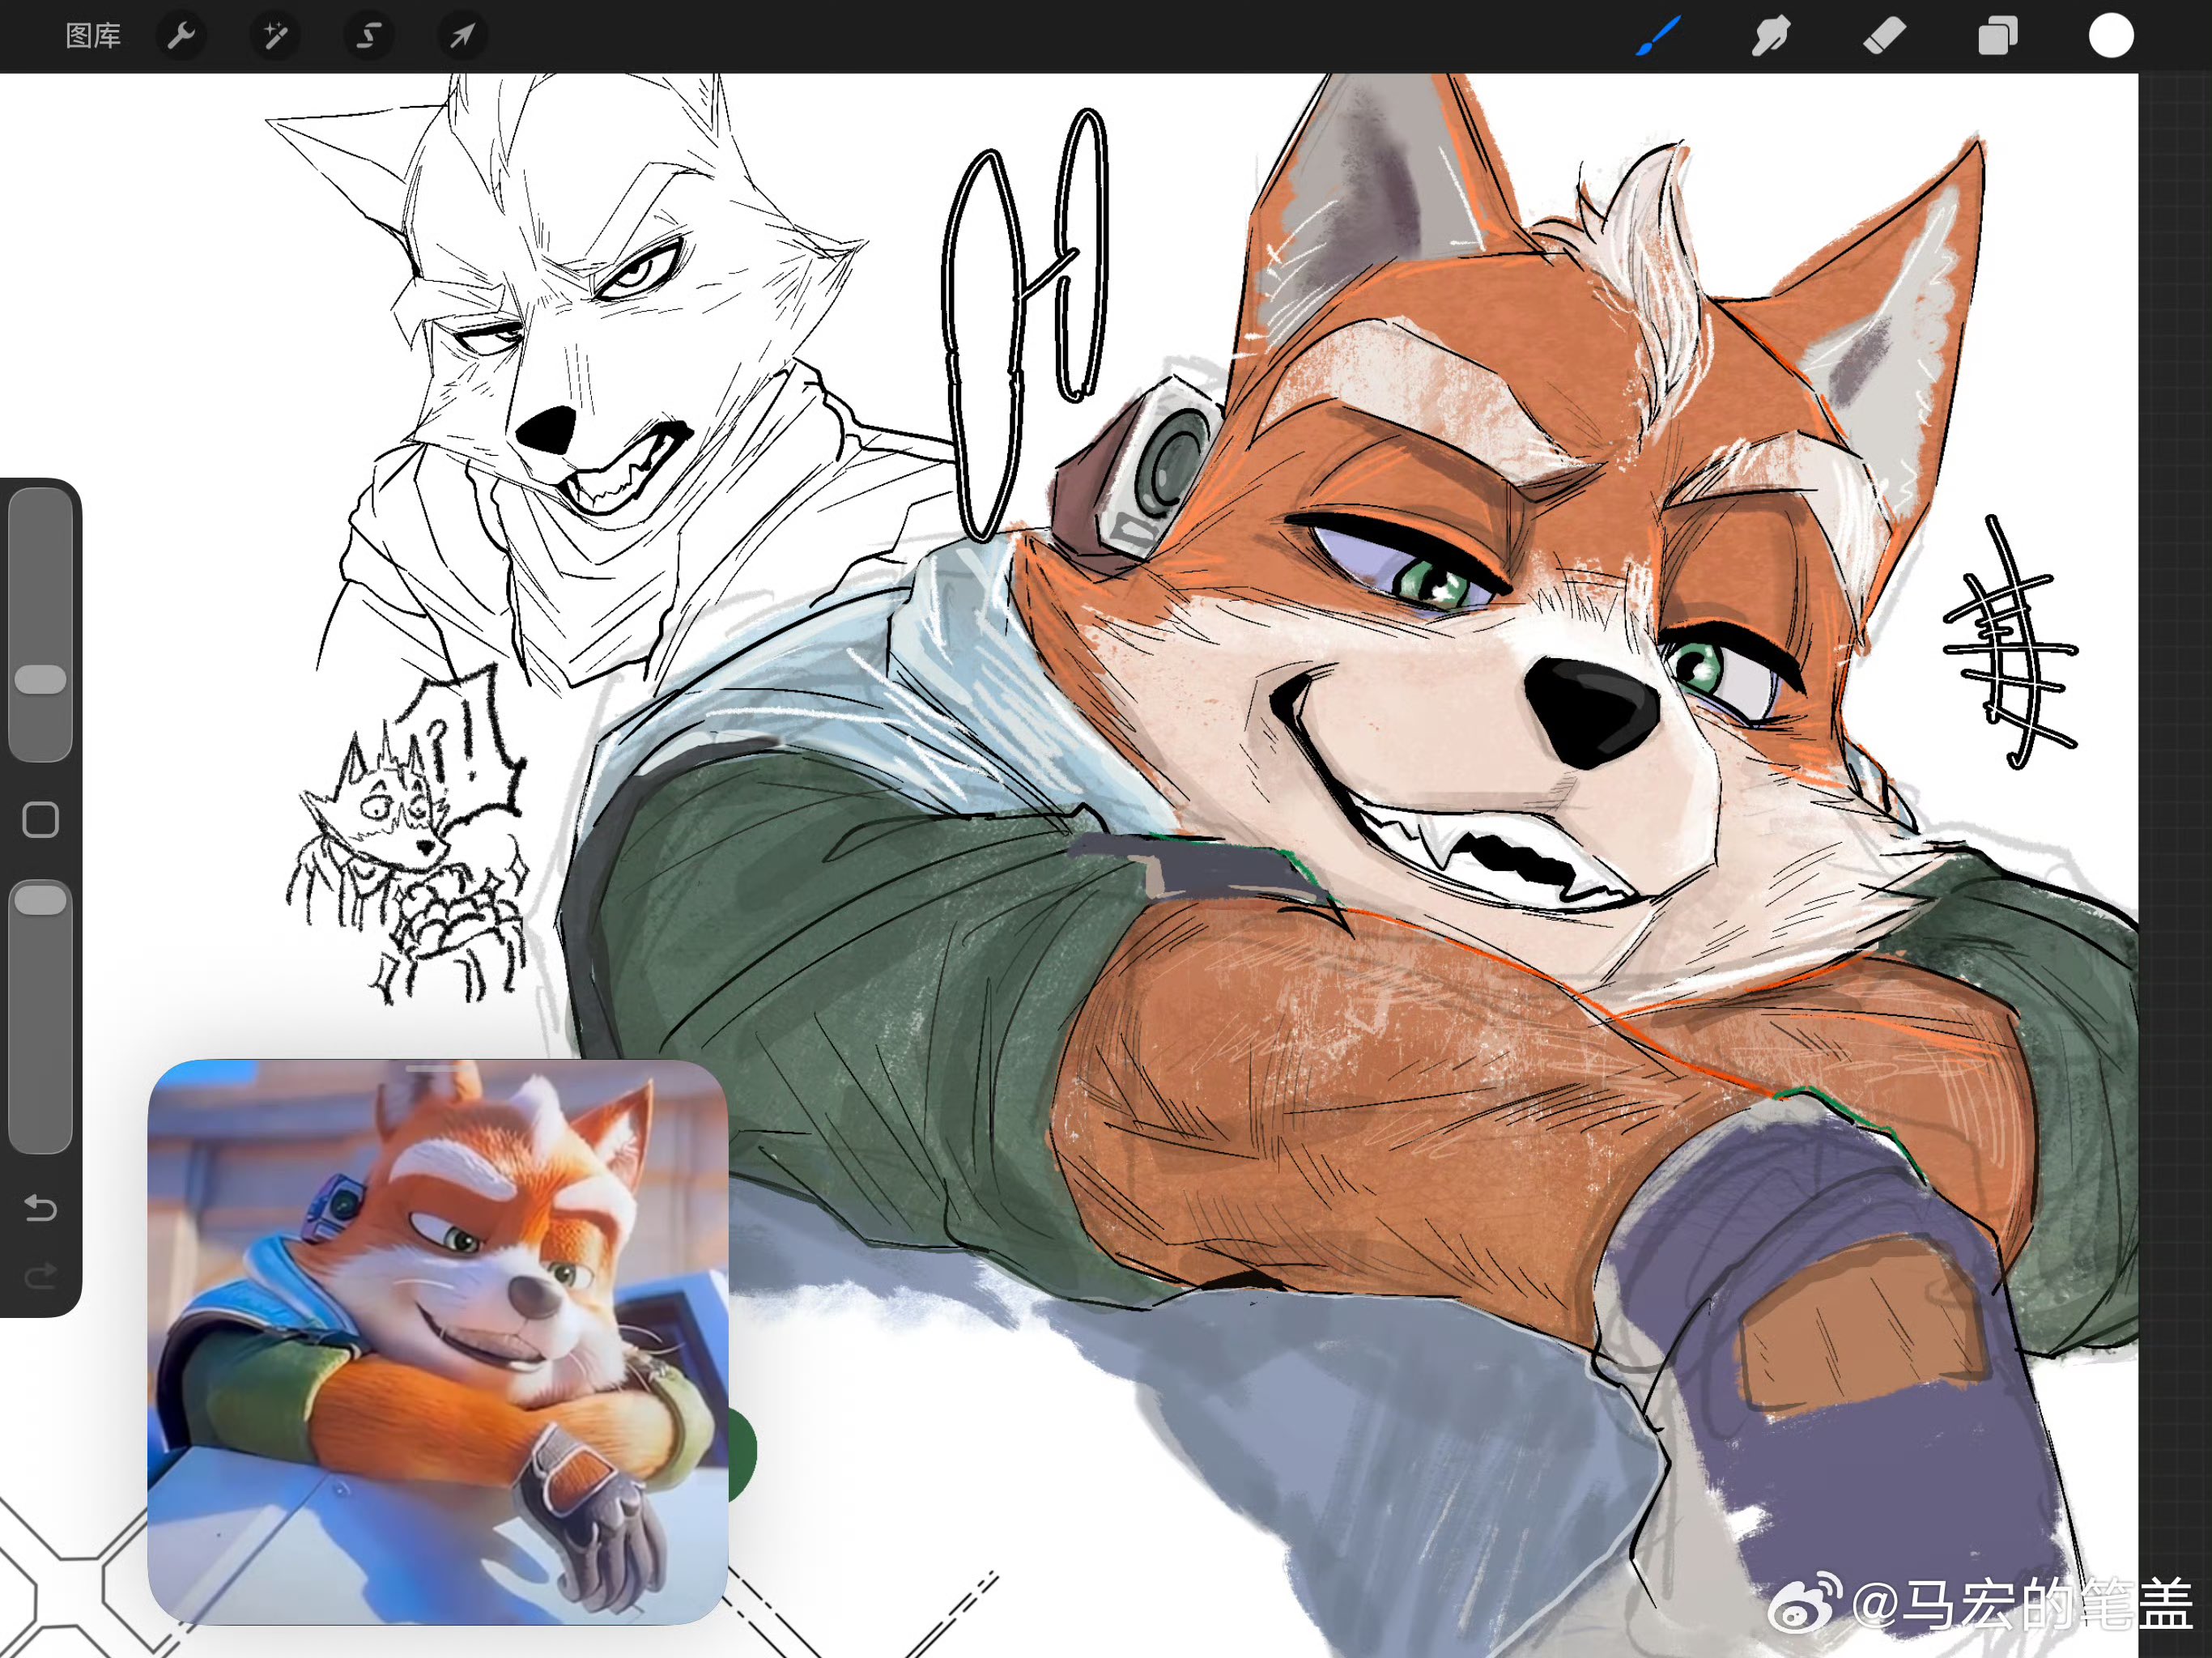Select the Selection S tool
The width and height of the screenshot is (2212, 1658).
click(368, 36)
